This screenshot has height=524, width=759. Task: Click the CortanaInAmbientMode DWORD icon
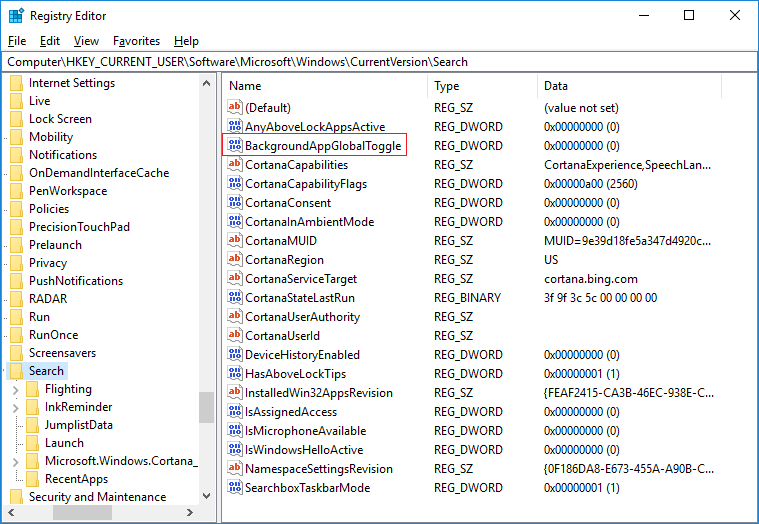coord(235,221)
